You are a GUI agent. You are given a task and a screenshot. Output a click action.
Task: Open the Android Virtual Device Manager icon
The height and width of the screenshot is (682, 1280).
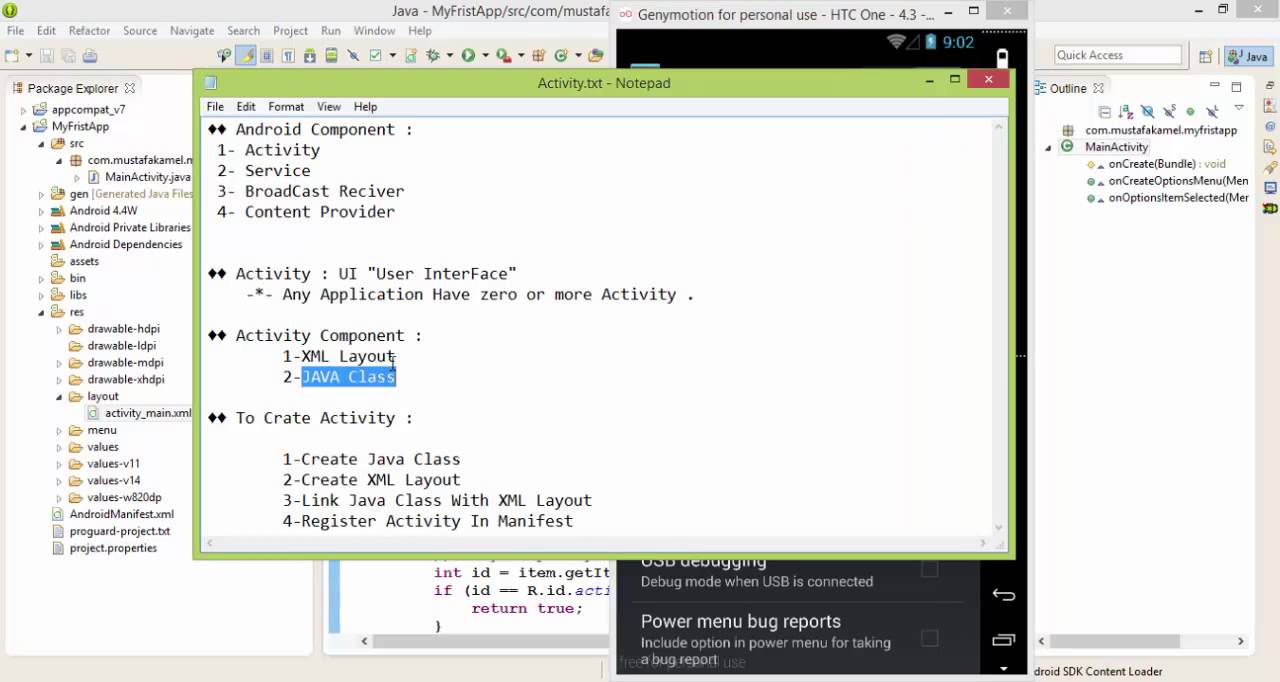(x=331, y=56)
